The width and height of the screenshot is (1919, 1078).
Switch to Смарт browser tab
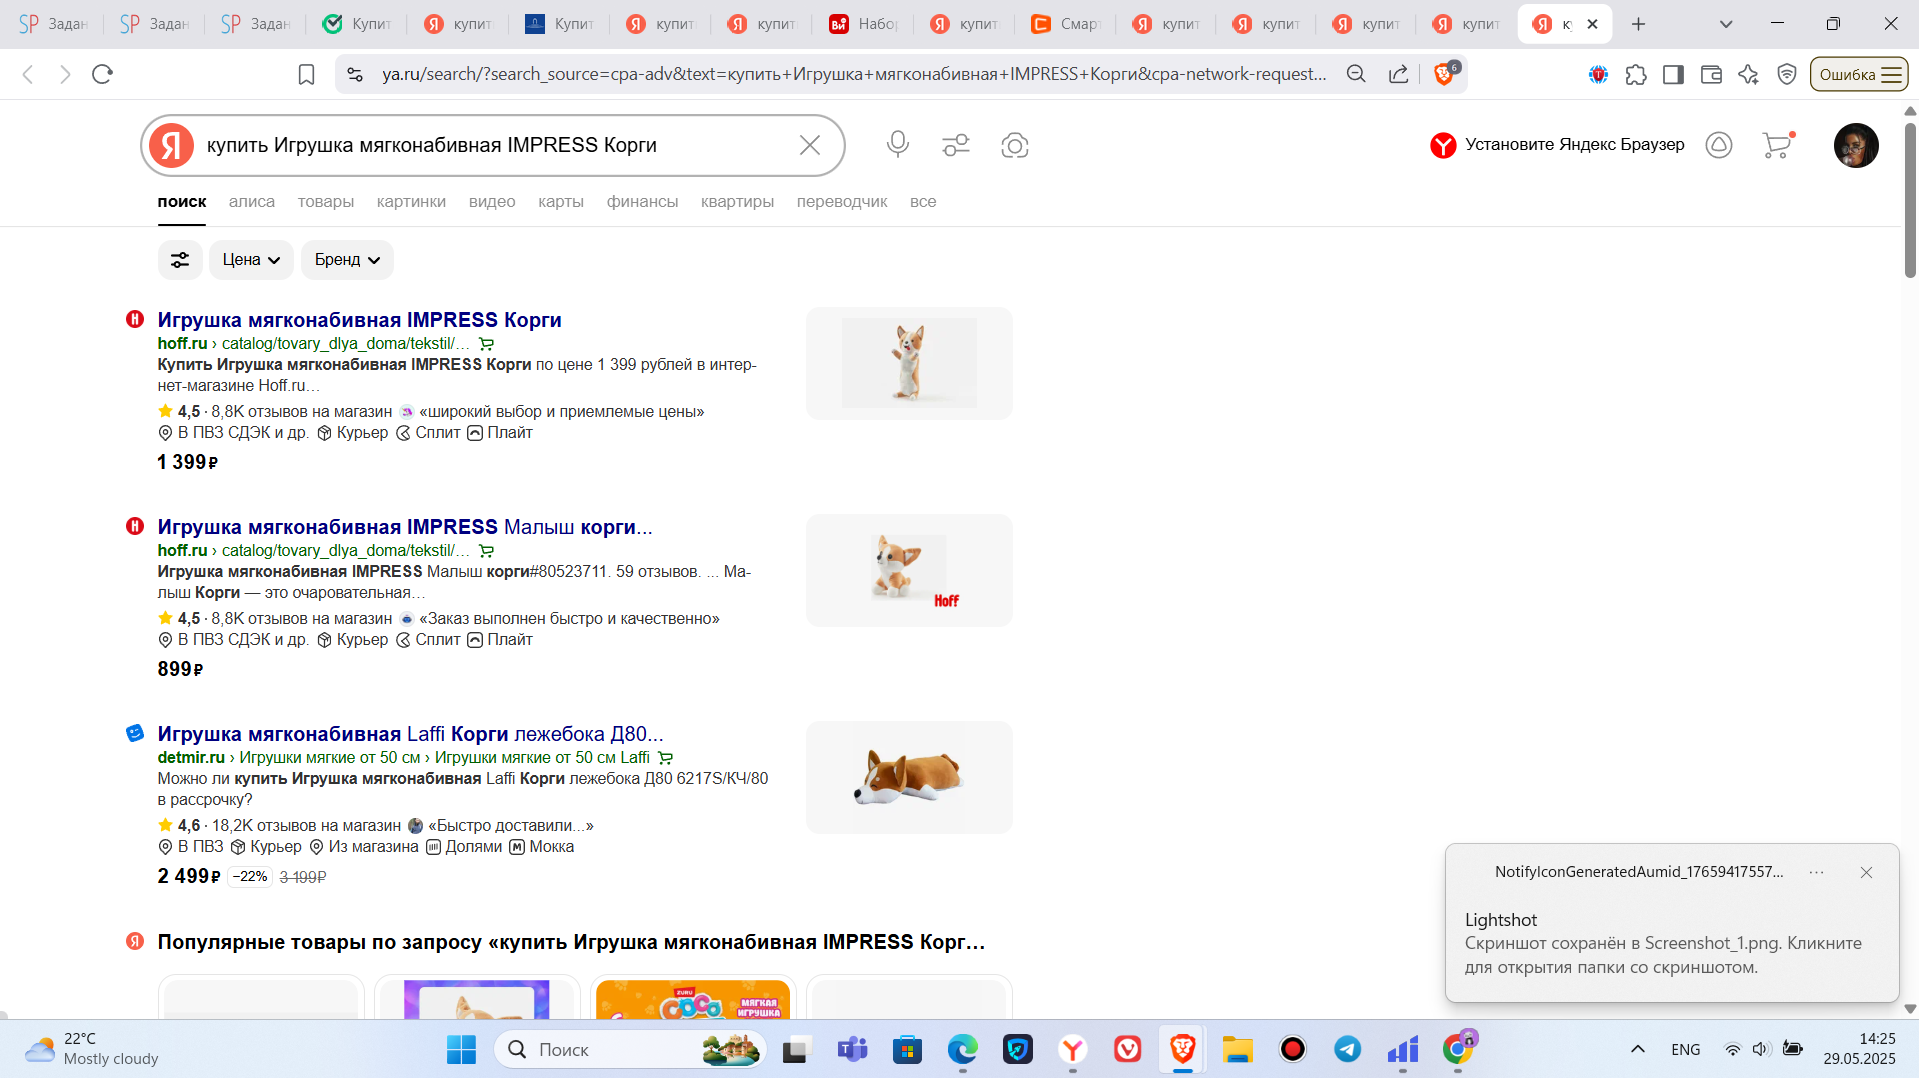coord(1064,24)
